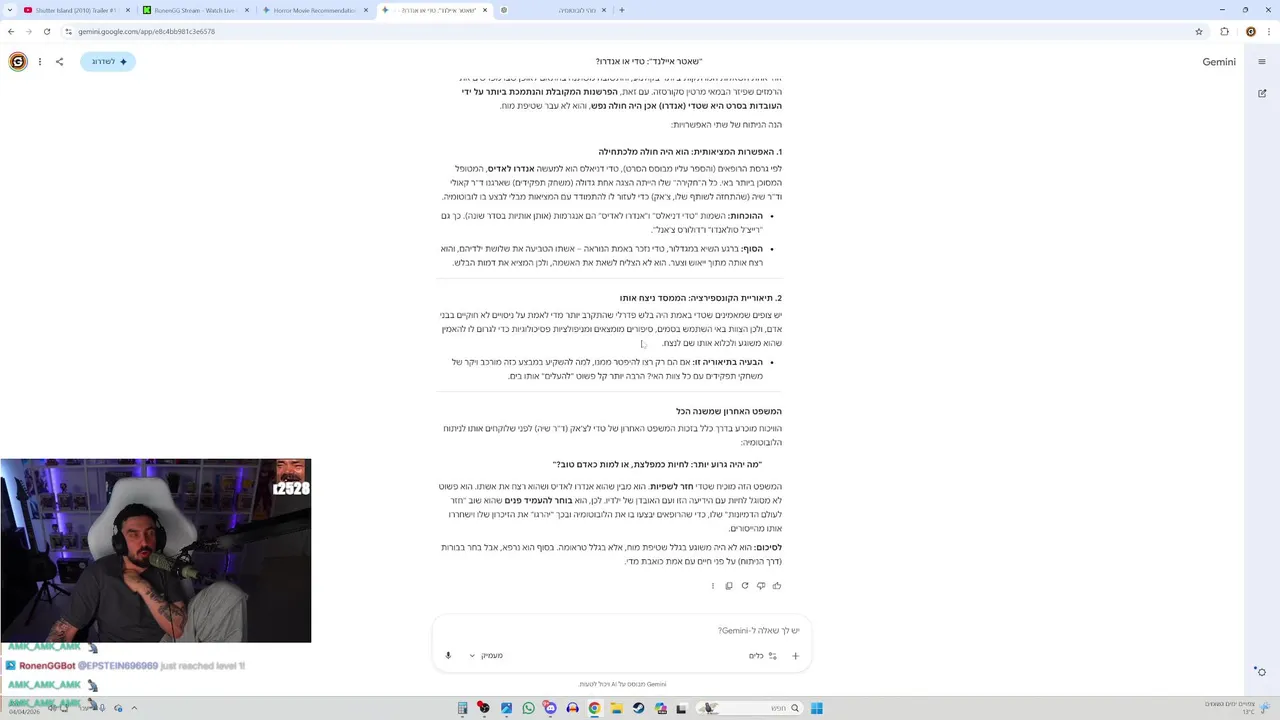
Task: View site information icon in address bar
Action: pos(68,32)
